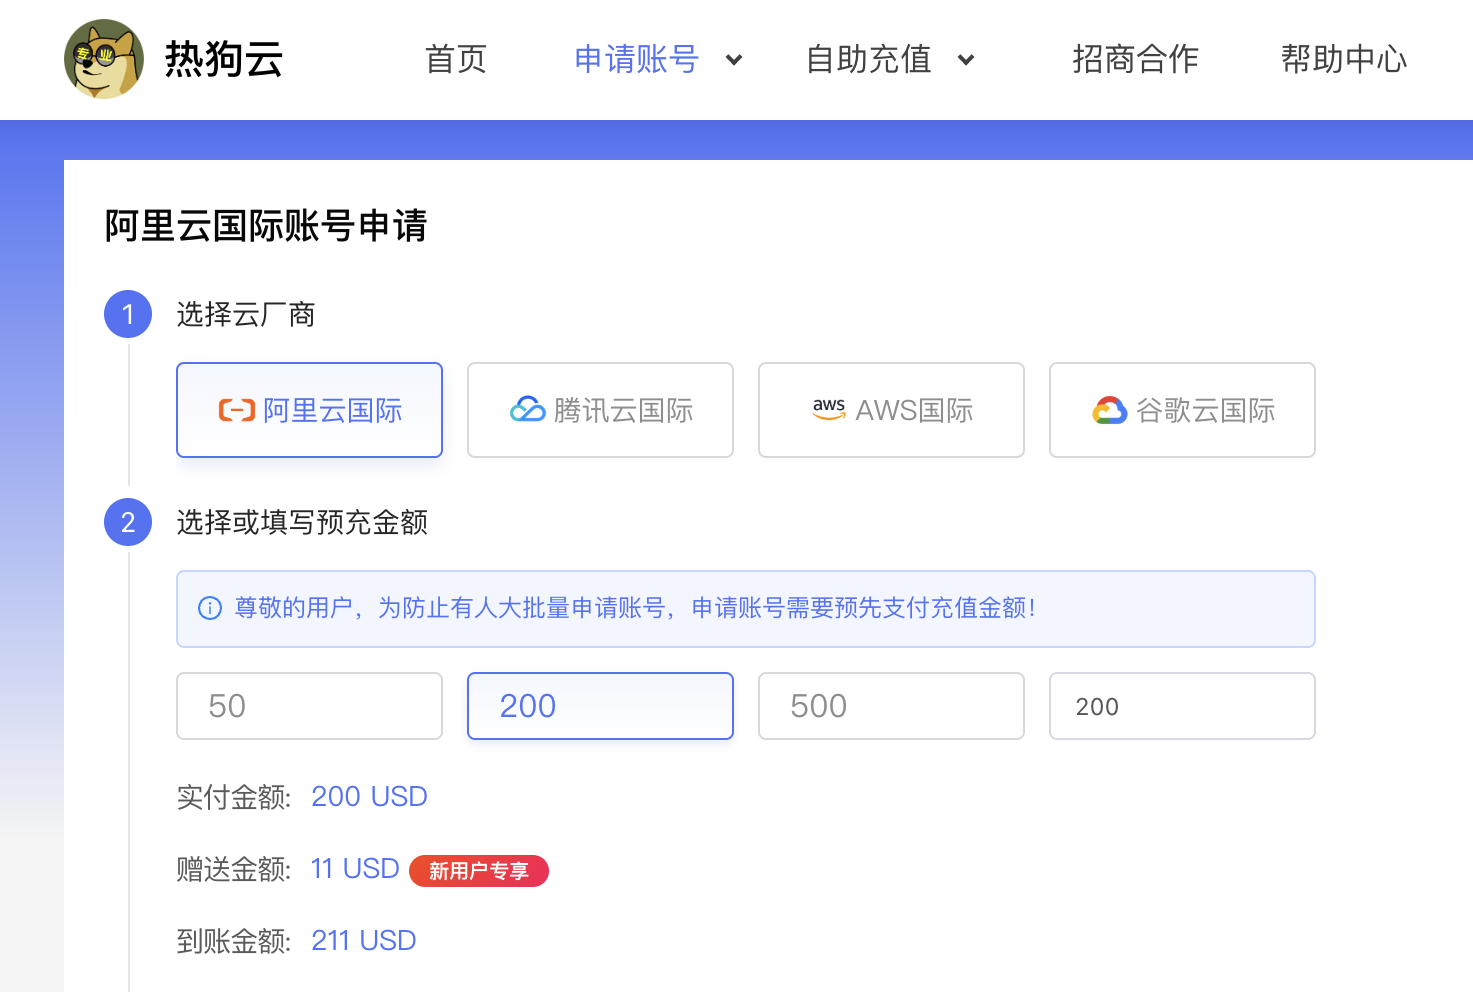Select the 200 preset amount option

(600, 706)
